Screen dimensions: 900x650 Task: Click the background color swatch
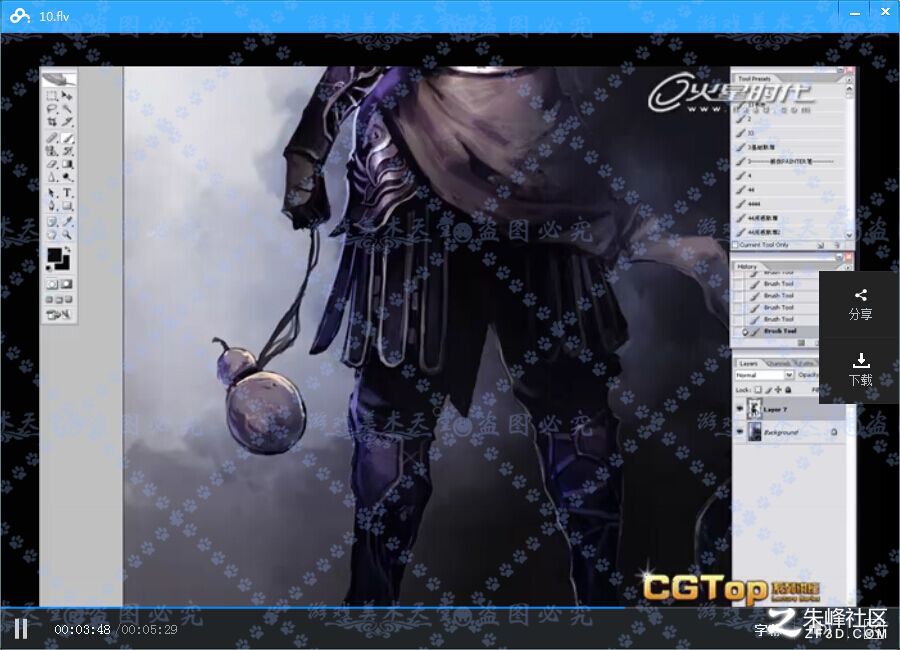pos(64,264)
